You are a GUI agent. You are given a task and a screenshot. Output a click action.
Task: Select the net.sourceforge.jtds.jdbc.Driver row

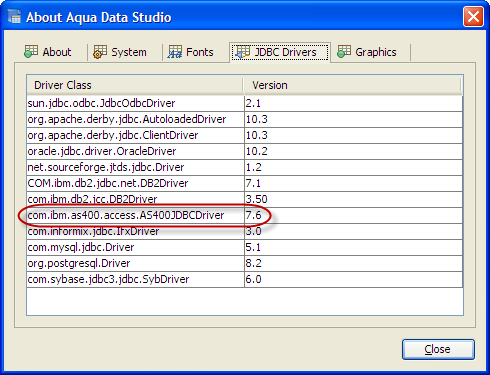tap(245, 167)
